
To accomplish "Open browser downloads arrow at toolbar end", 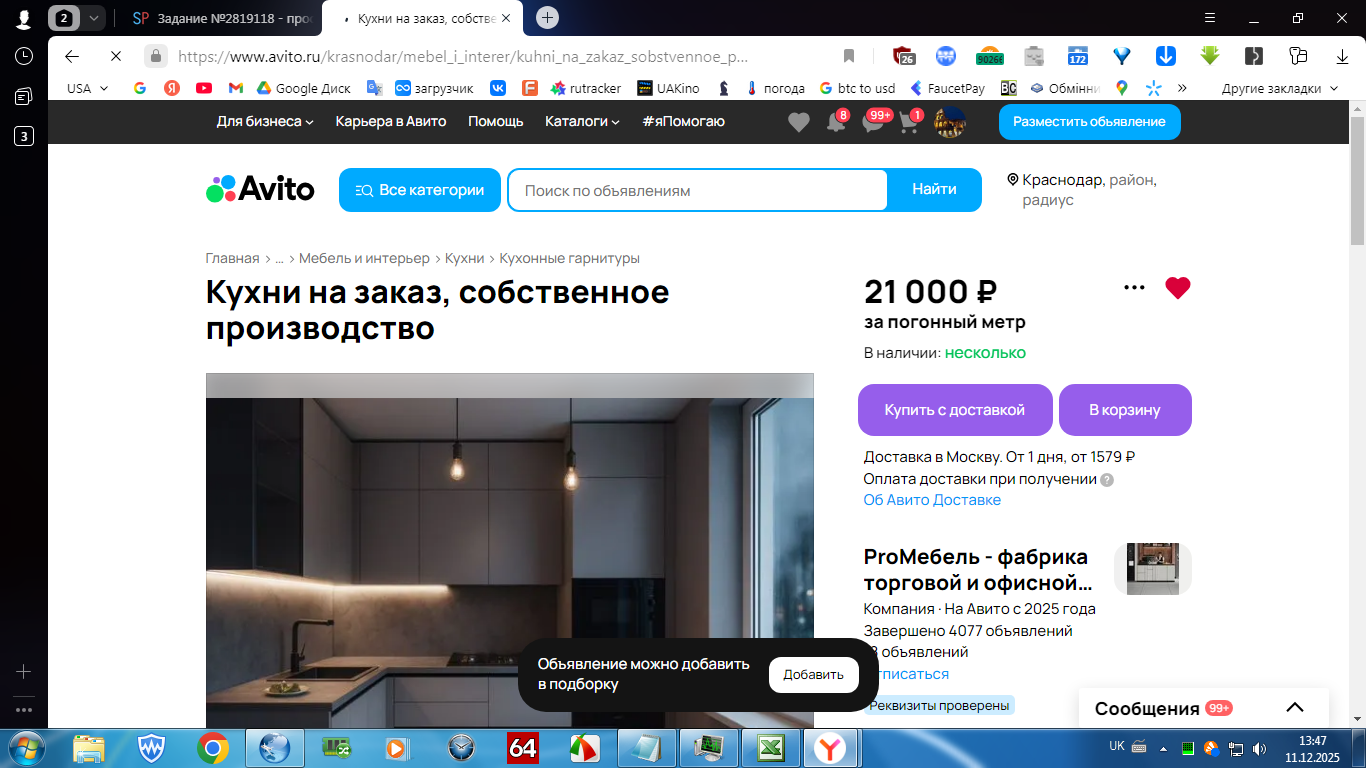I will (1342, 56).
